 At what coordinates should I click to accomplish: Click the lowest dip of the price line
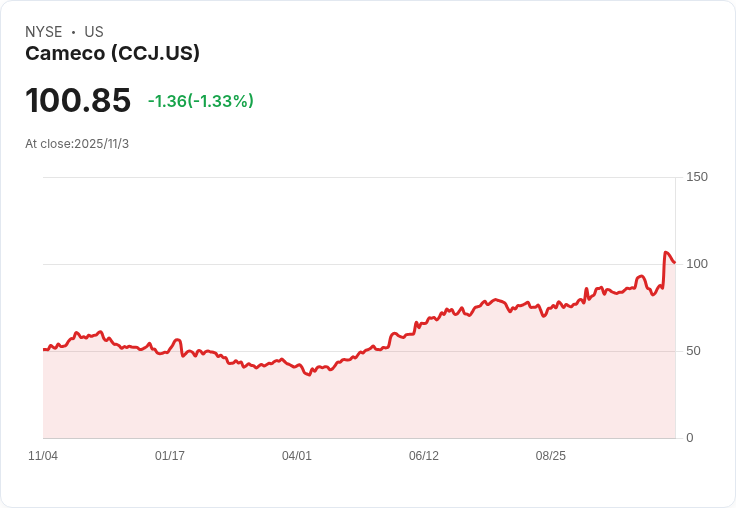309,374
